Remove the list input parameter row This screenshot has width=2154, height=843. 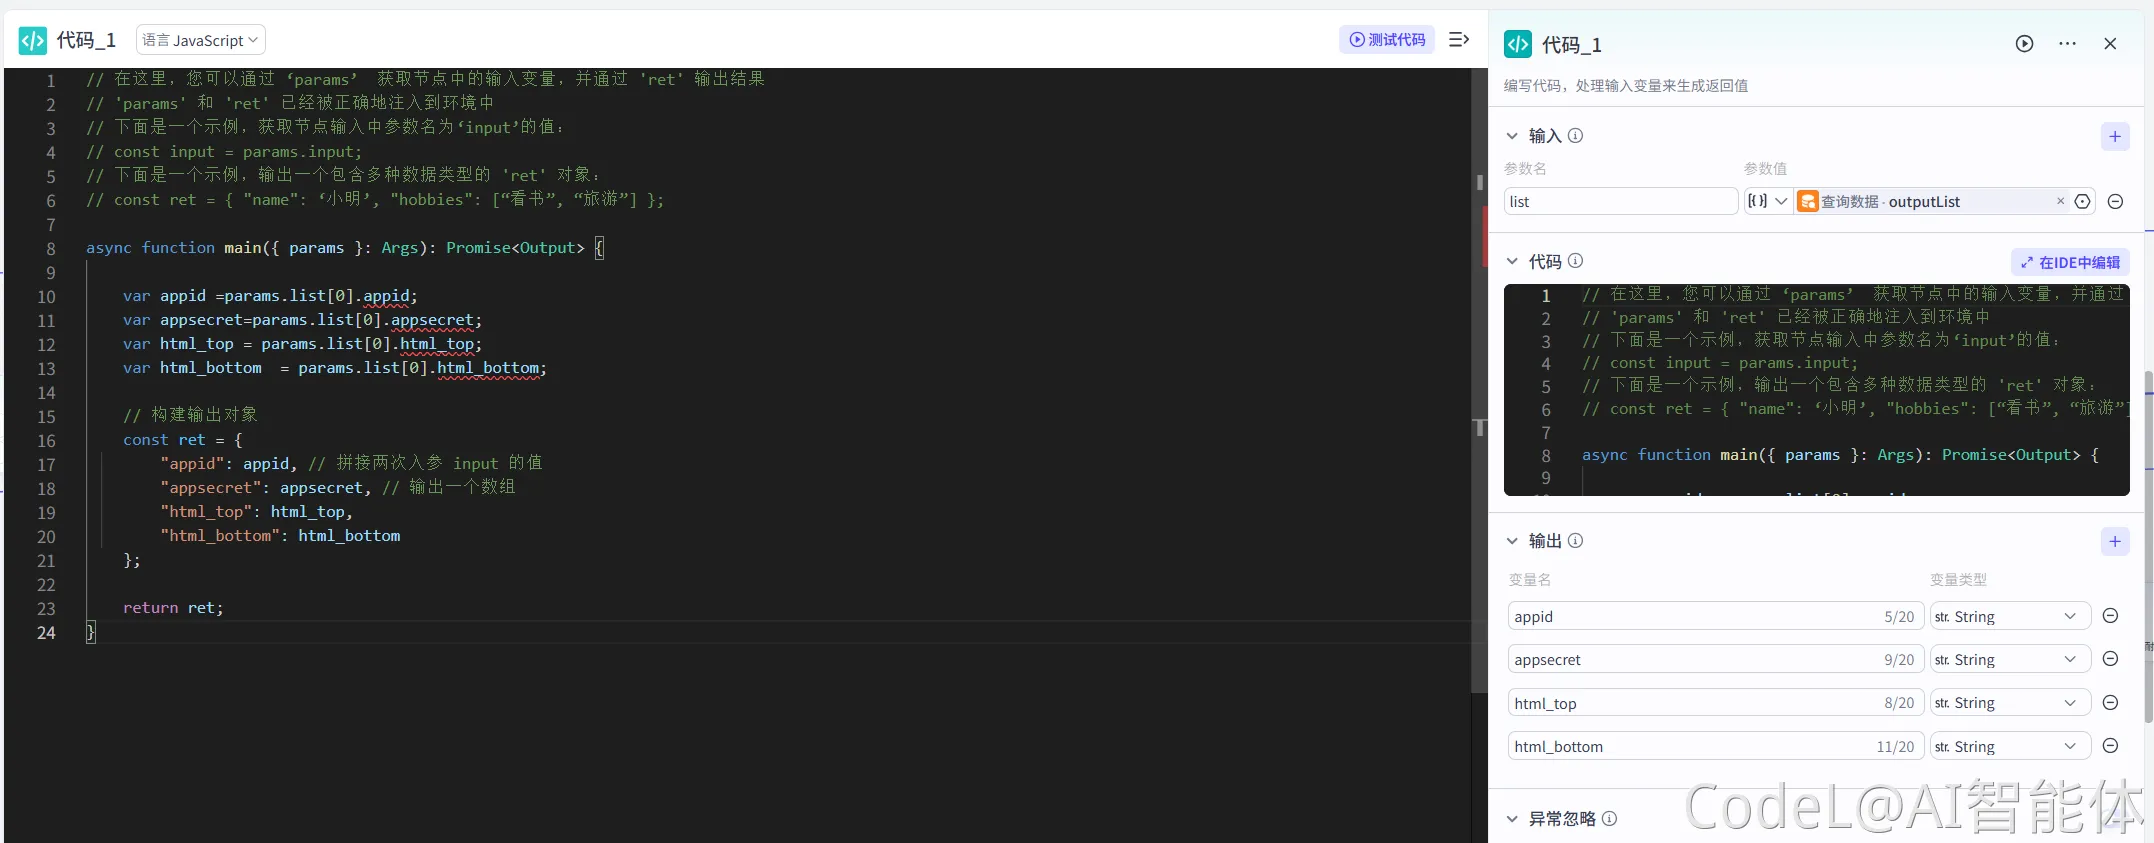pos(2115,202)
